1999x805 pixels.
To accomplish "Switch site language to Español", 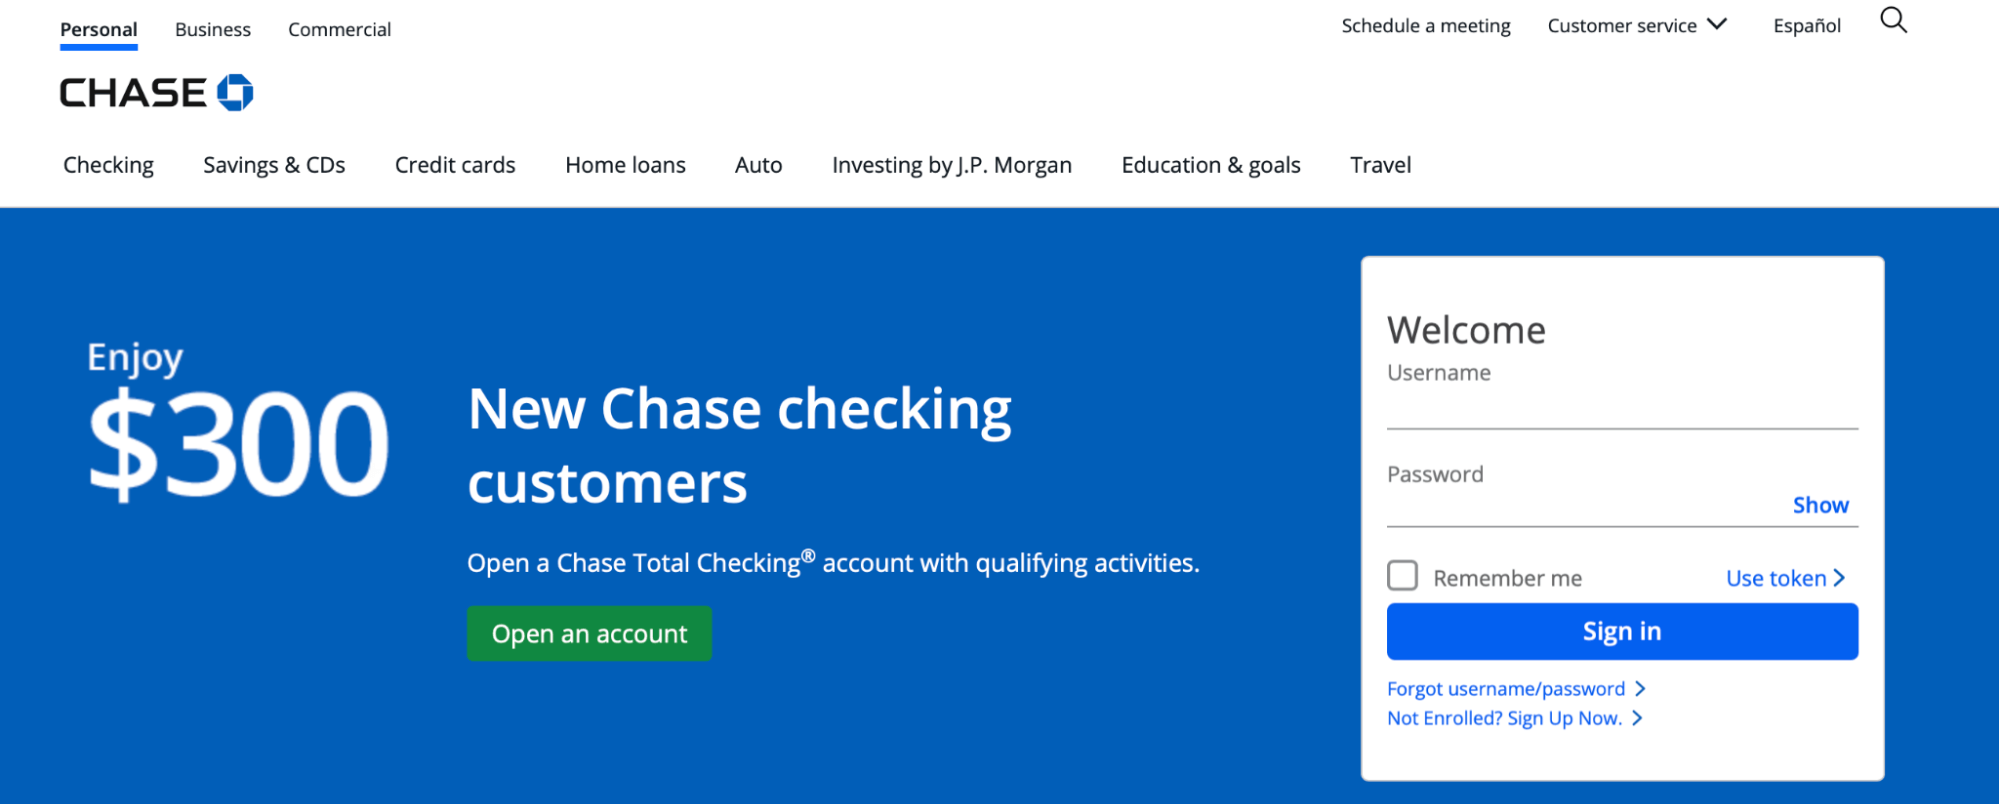I will click(x=1806, y=25).
